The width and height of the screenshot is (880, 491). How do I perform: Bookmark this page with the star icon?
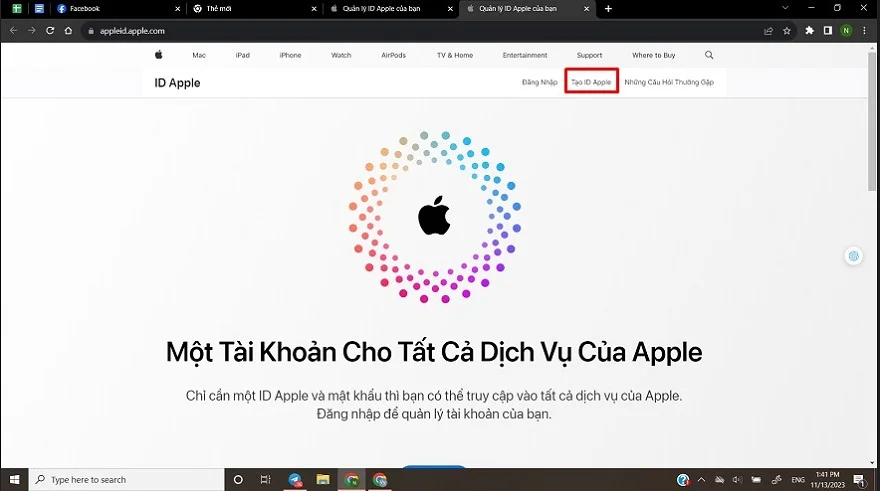pos(787,31)
